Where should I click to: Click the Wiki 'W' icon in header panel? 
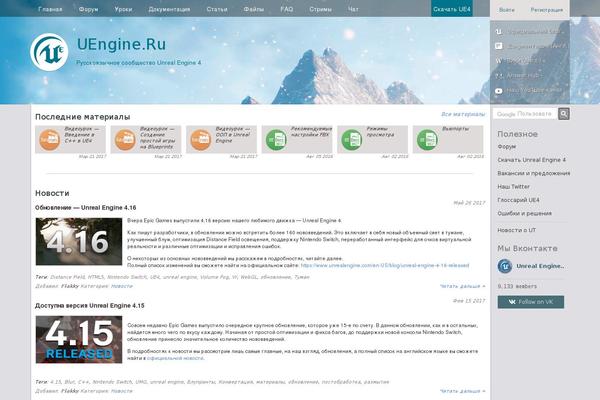click(499, 61)
